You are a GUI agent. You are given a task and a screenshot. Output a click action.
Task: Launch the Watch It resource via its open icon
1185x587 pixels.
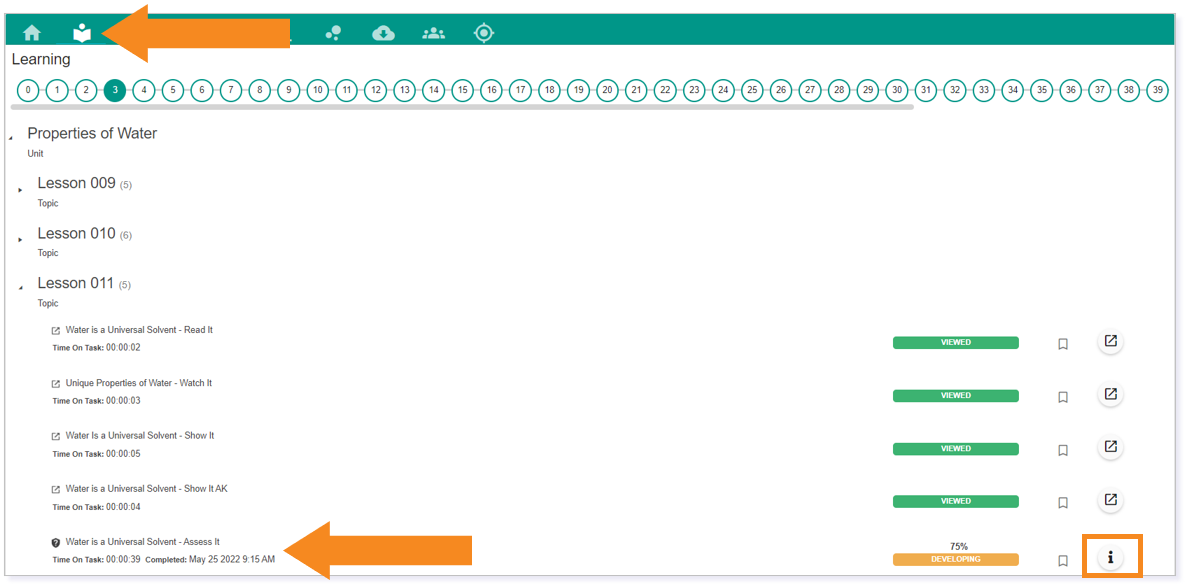(x=1110, y=394)
